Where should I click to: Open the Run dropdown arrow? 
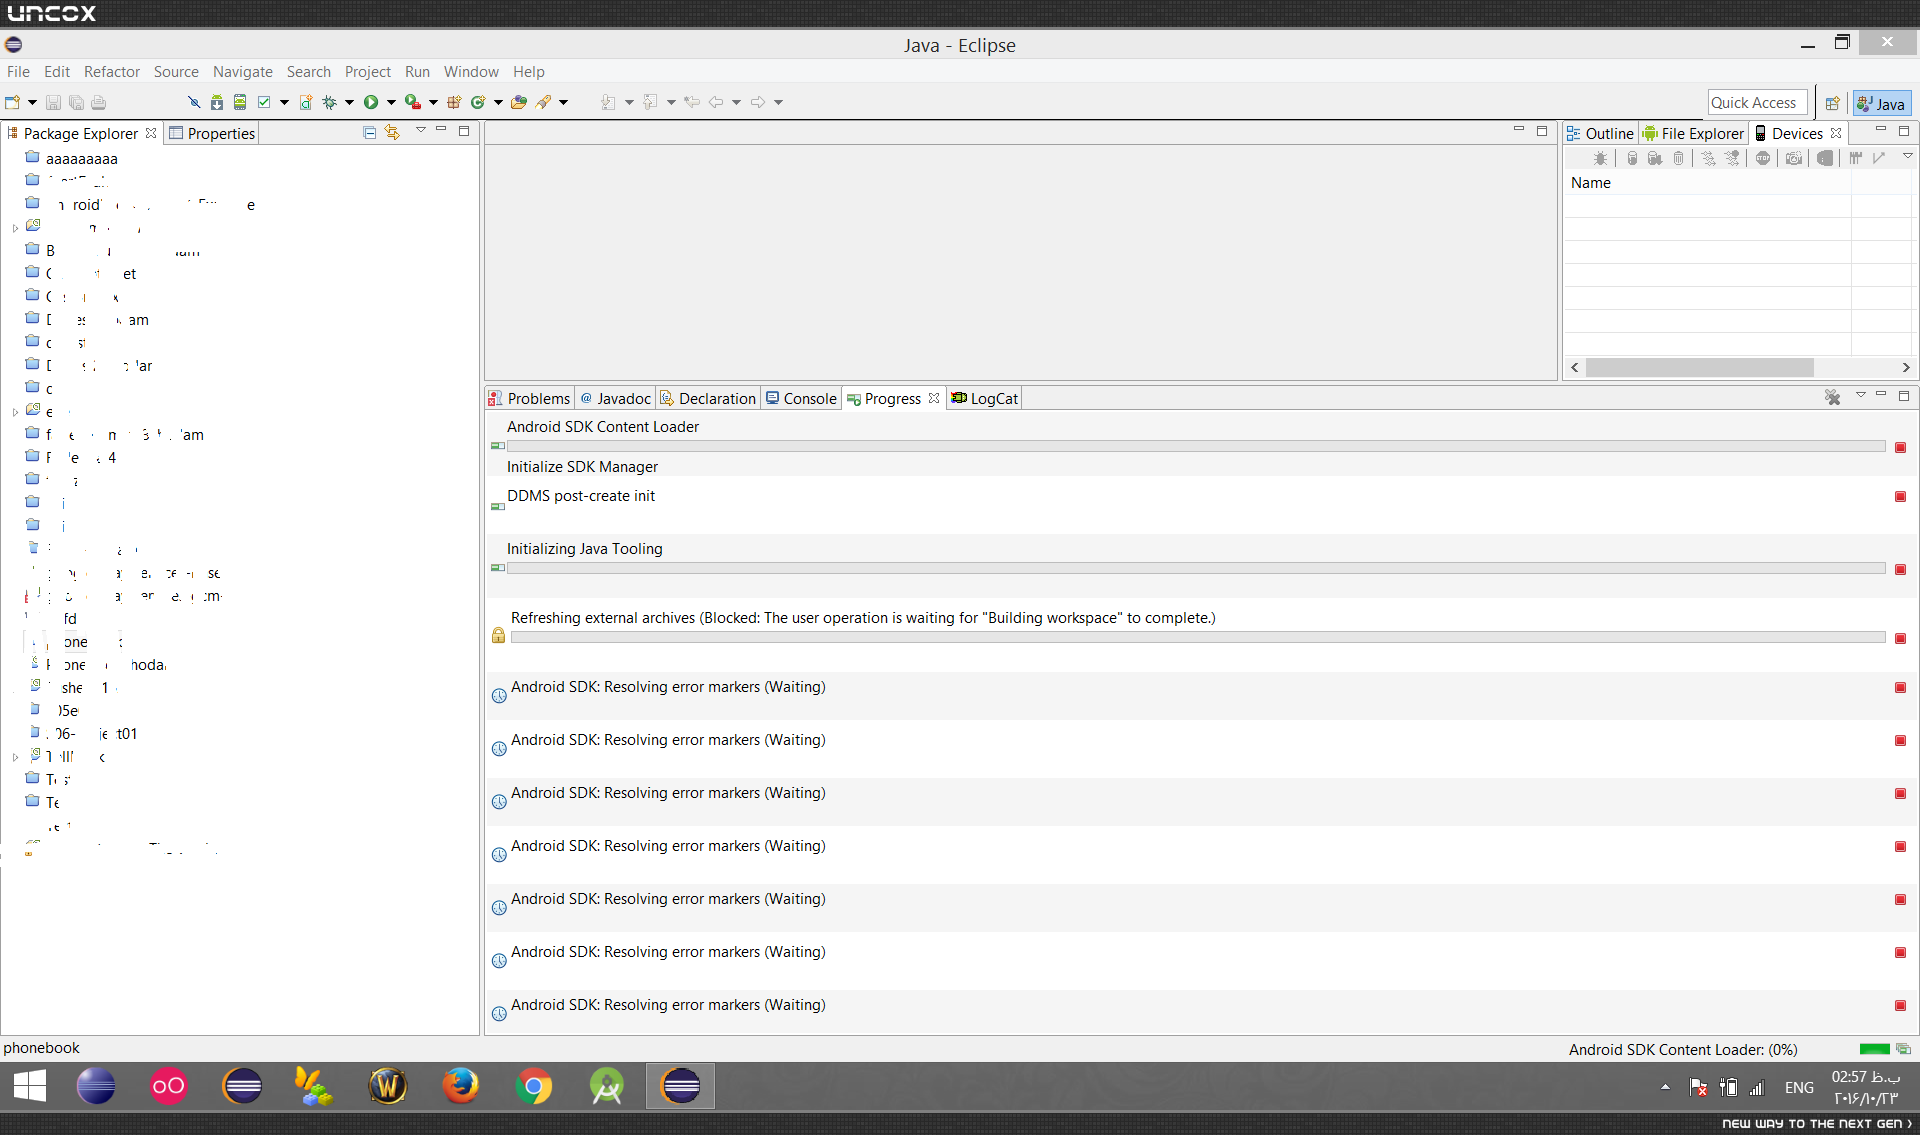click(x=391, y=102)
